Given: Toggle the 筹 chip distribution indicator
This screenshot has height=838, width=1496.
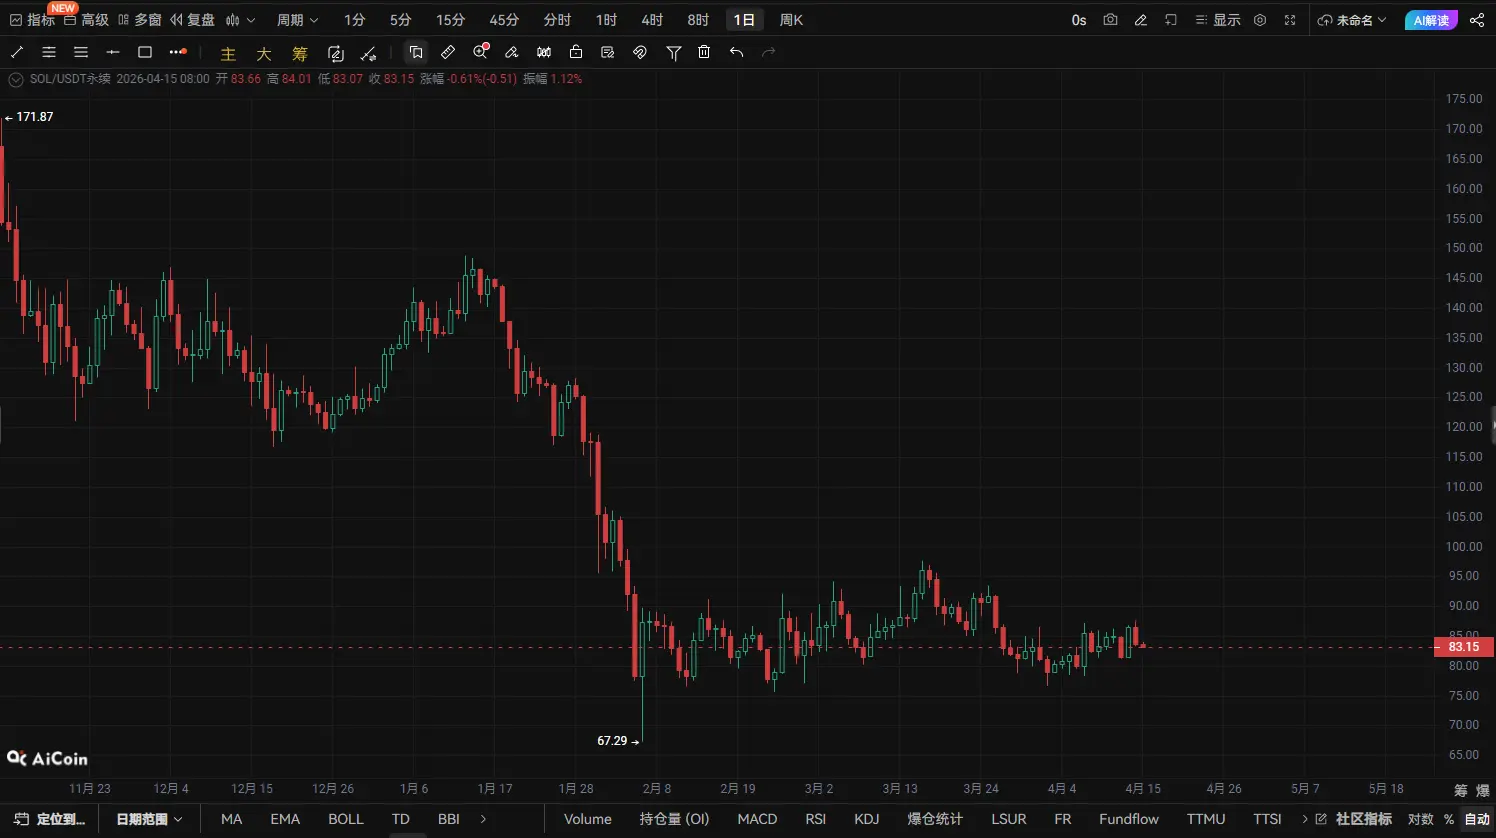Looking at the screenshot, I should click(x=300, y=54).
